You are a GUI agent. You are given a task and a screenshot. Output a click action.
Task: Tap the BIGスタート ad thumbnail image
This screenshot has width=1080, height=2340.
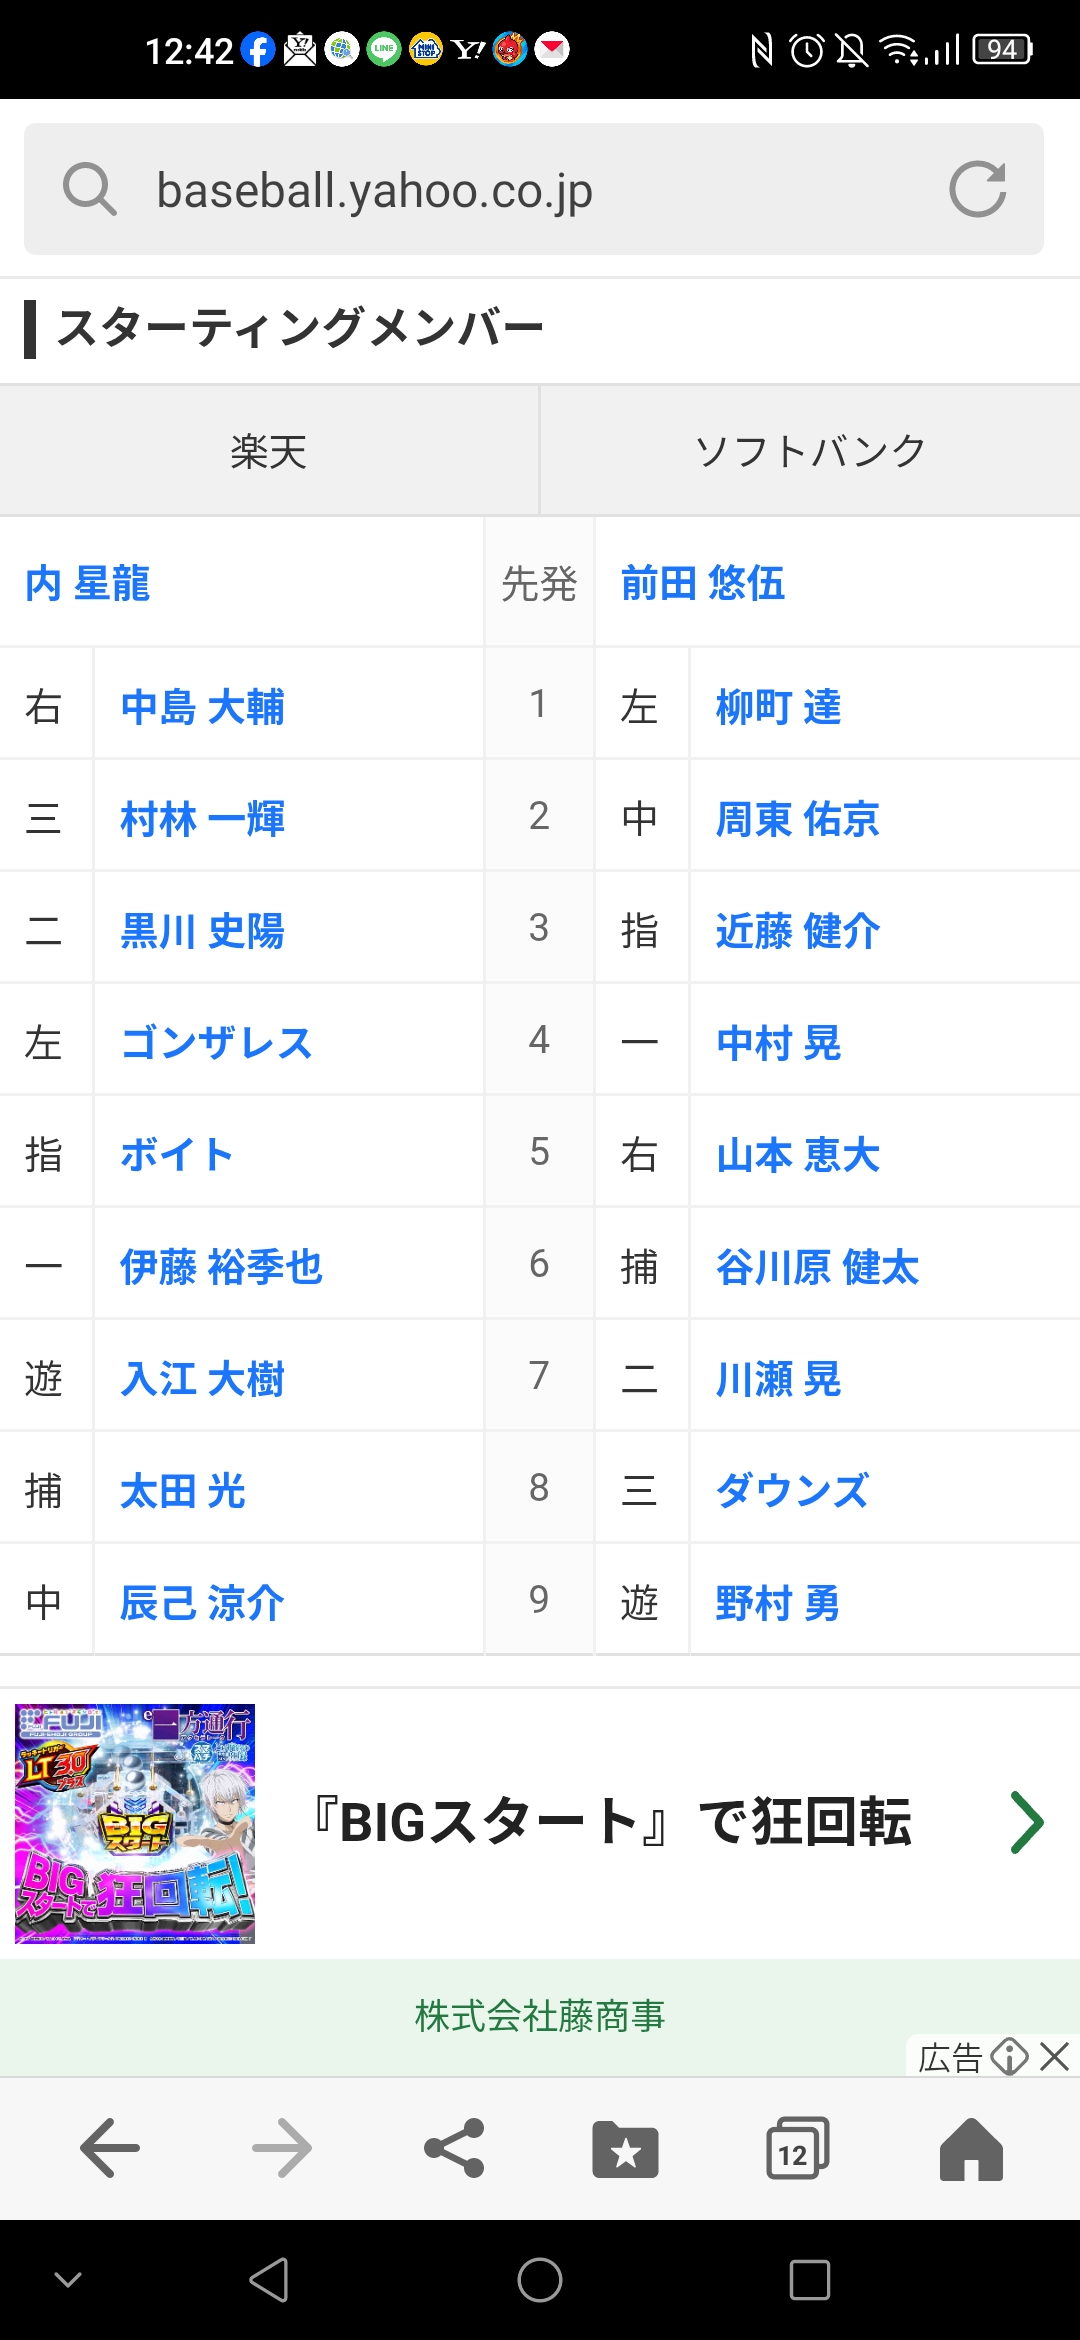click(135, 1824)
